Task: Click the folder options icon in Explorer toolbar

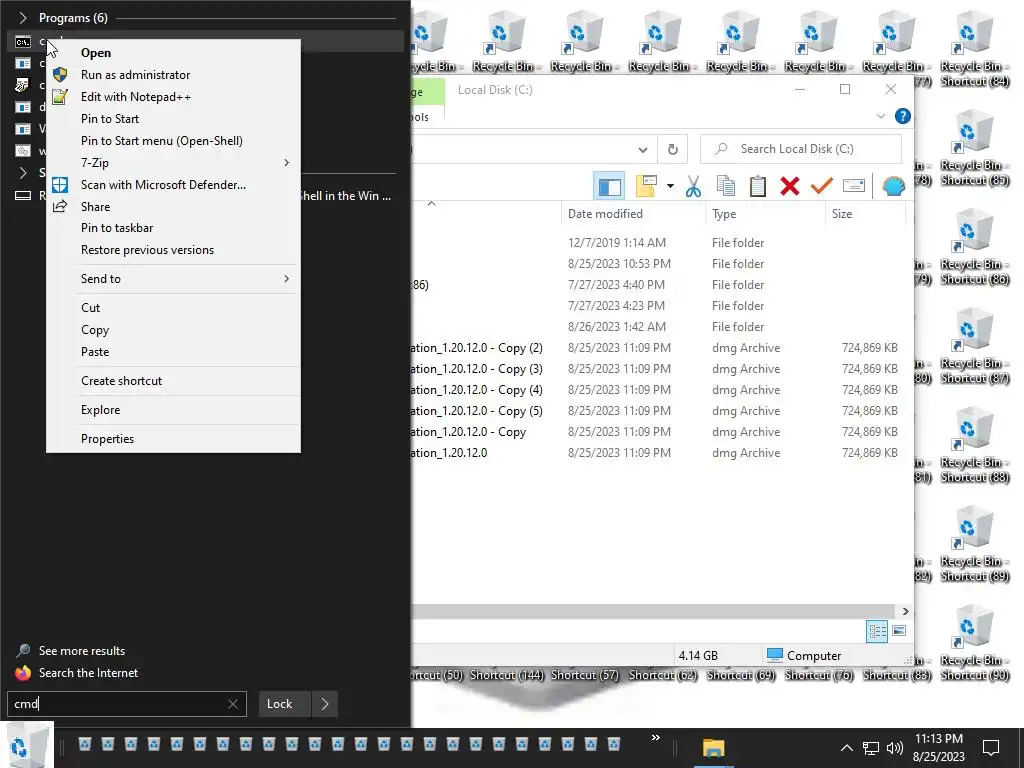Action: (646, 186)
